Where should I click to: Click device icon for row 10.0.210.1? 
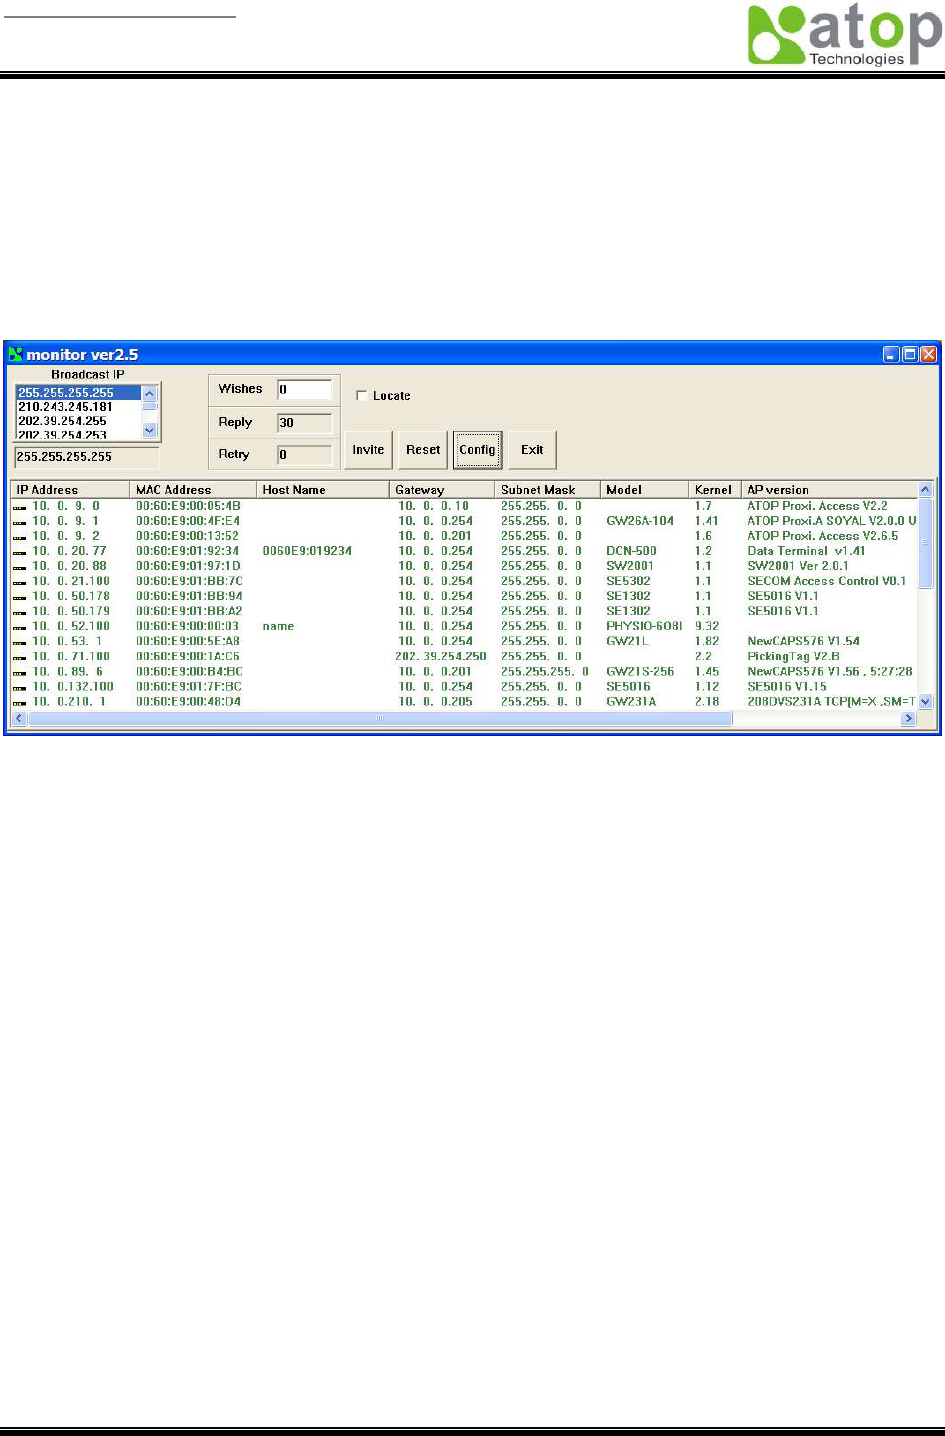tap(20, 702)
